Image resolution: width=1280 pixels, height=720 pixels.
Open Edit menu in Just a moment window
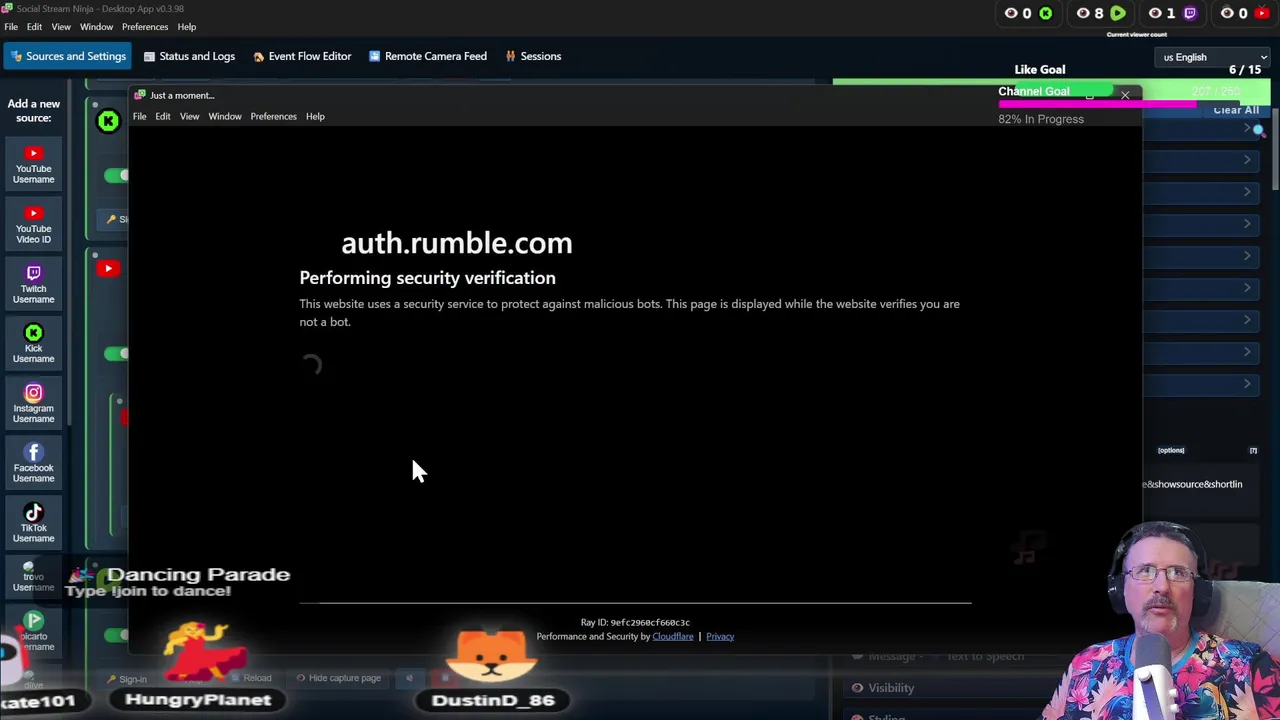click(163, 116)
